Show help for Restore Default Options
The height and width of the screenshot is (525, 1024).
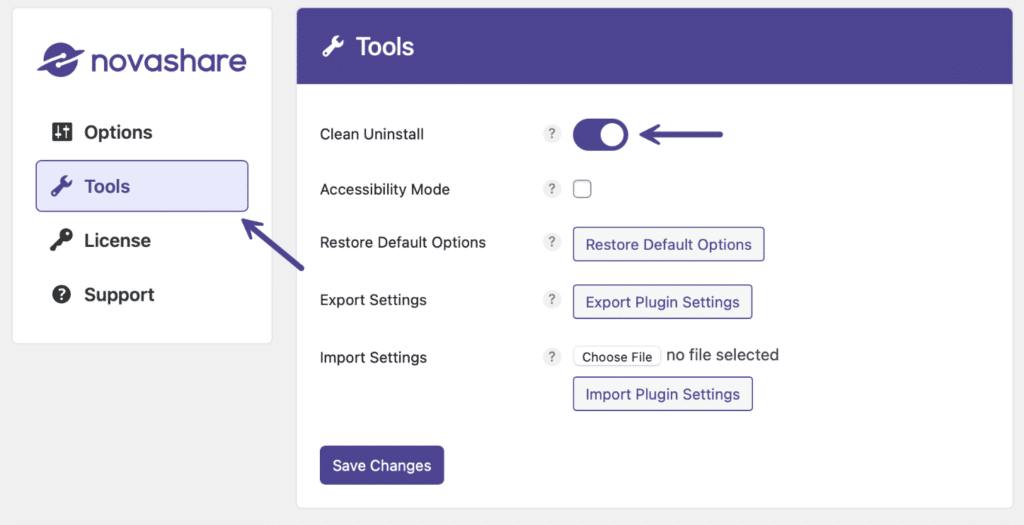click(552, 242)
